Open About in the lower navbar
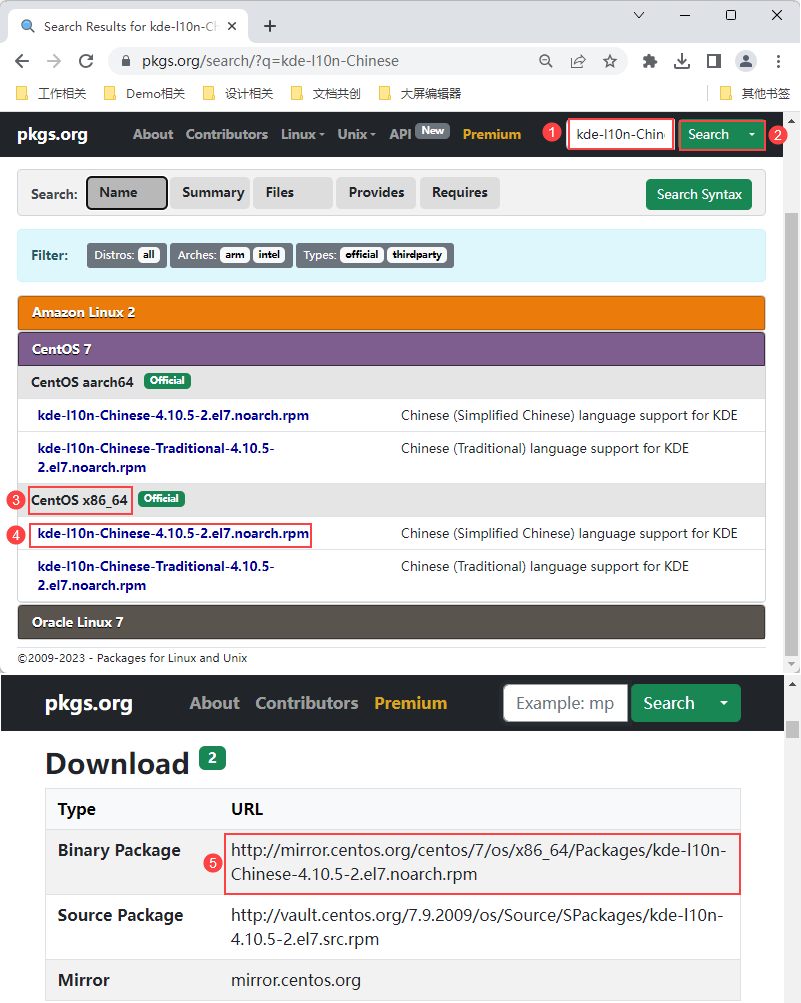 214,703
